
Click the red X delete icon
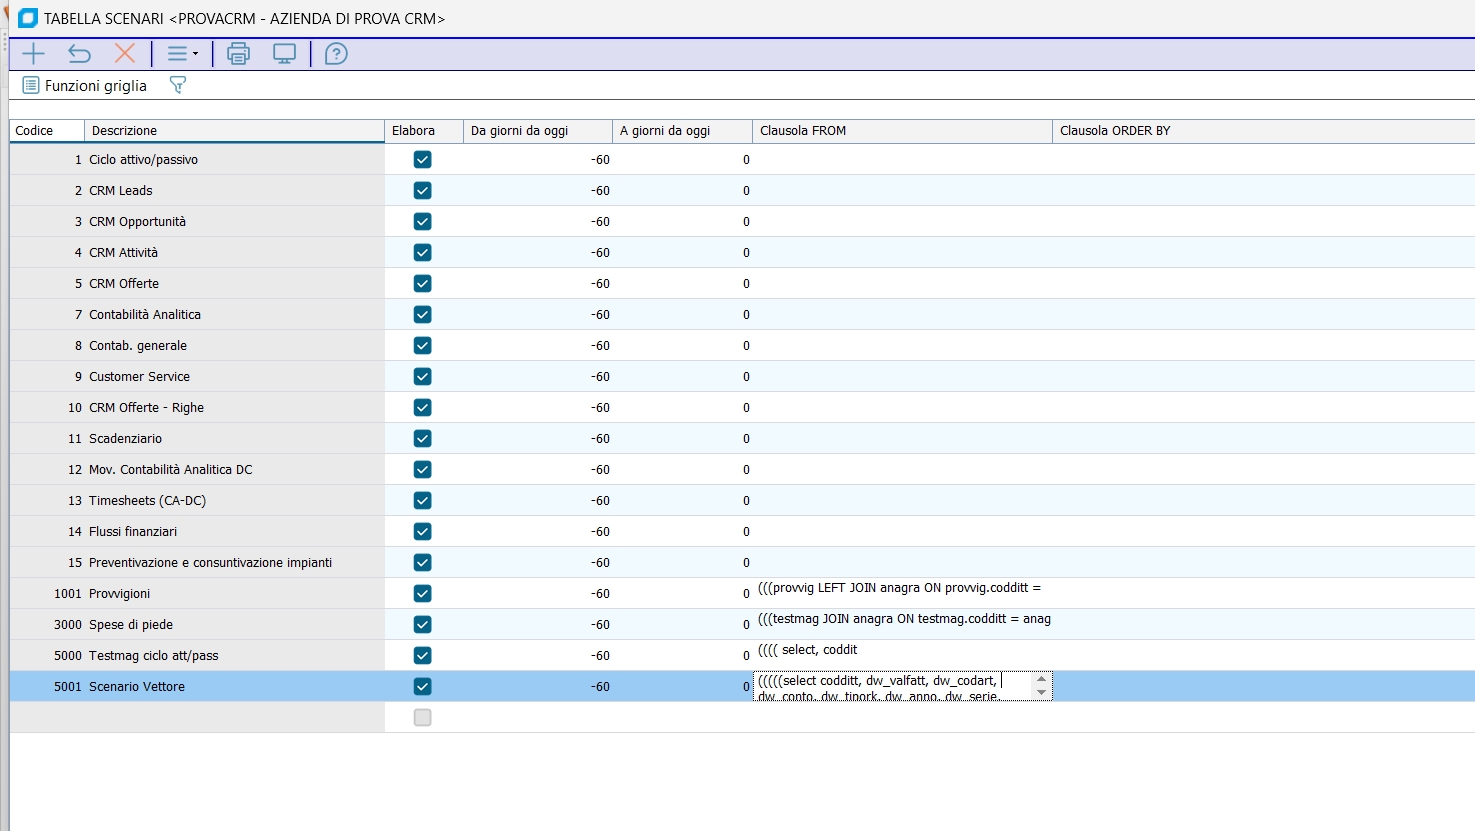(x=125, y=54)
